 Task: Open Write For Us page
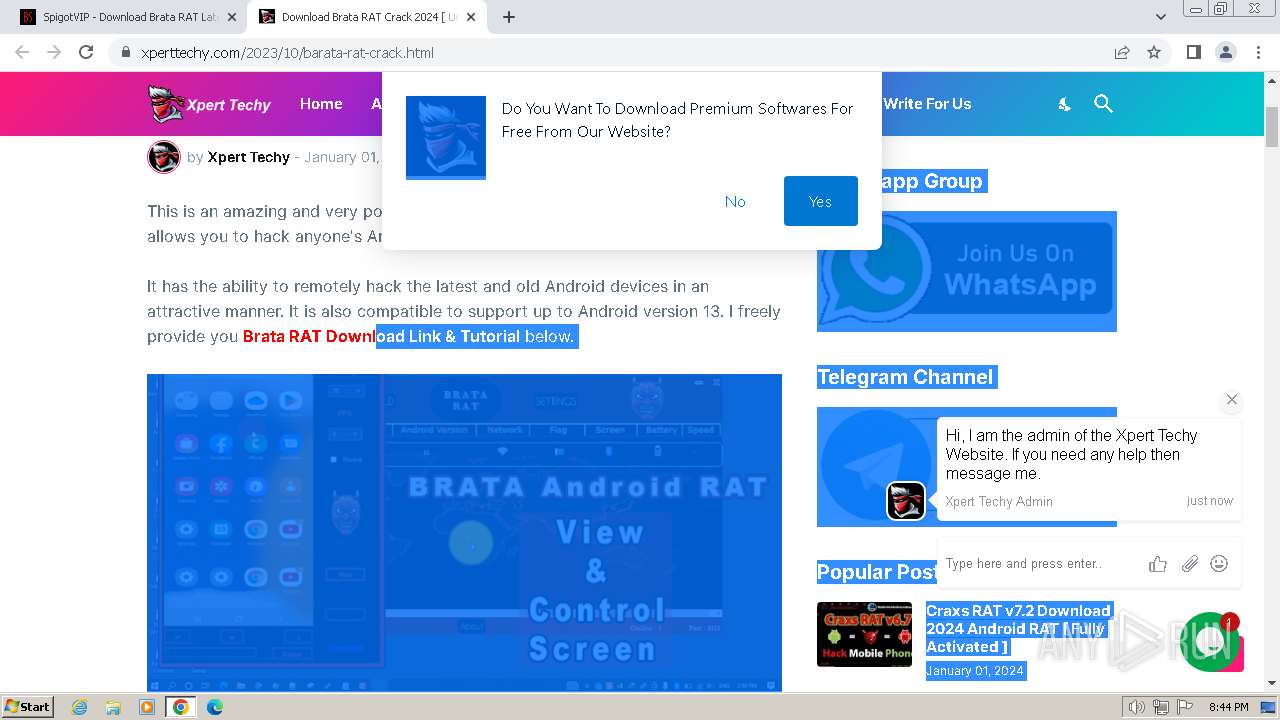click(927, 103)
